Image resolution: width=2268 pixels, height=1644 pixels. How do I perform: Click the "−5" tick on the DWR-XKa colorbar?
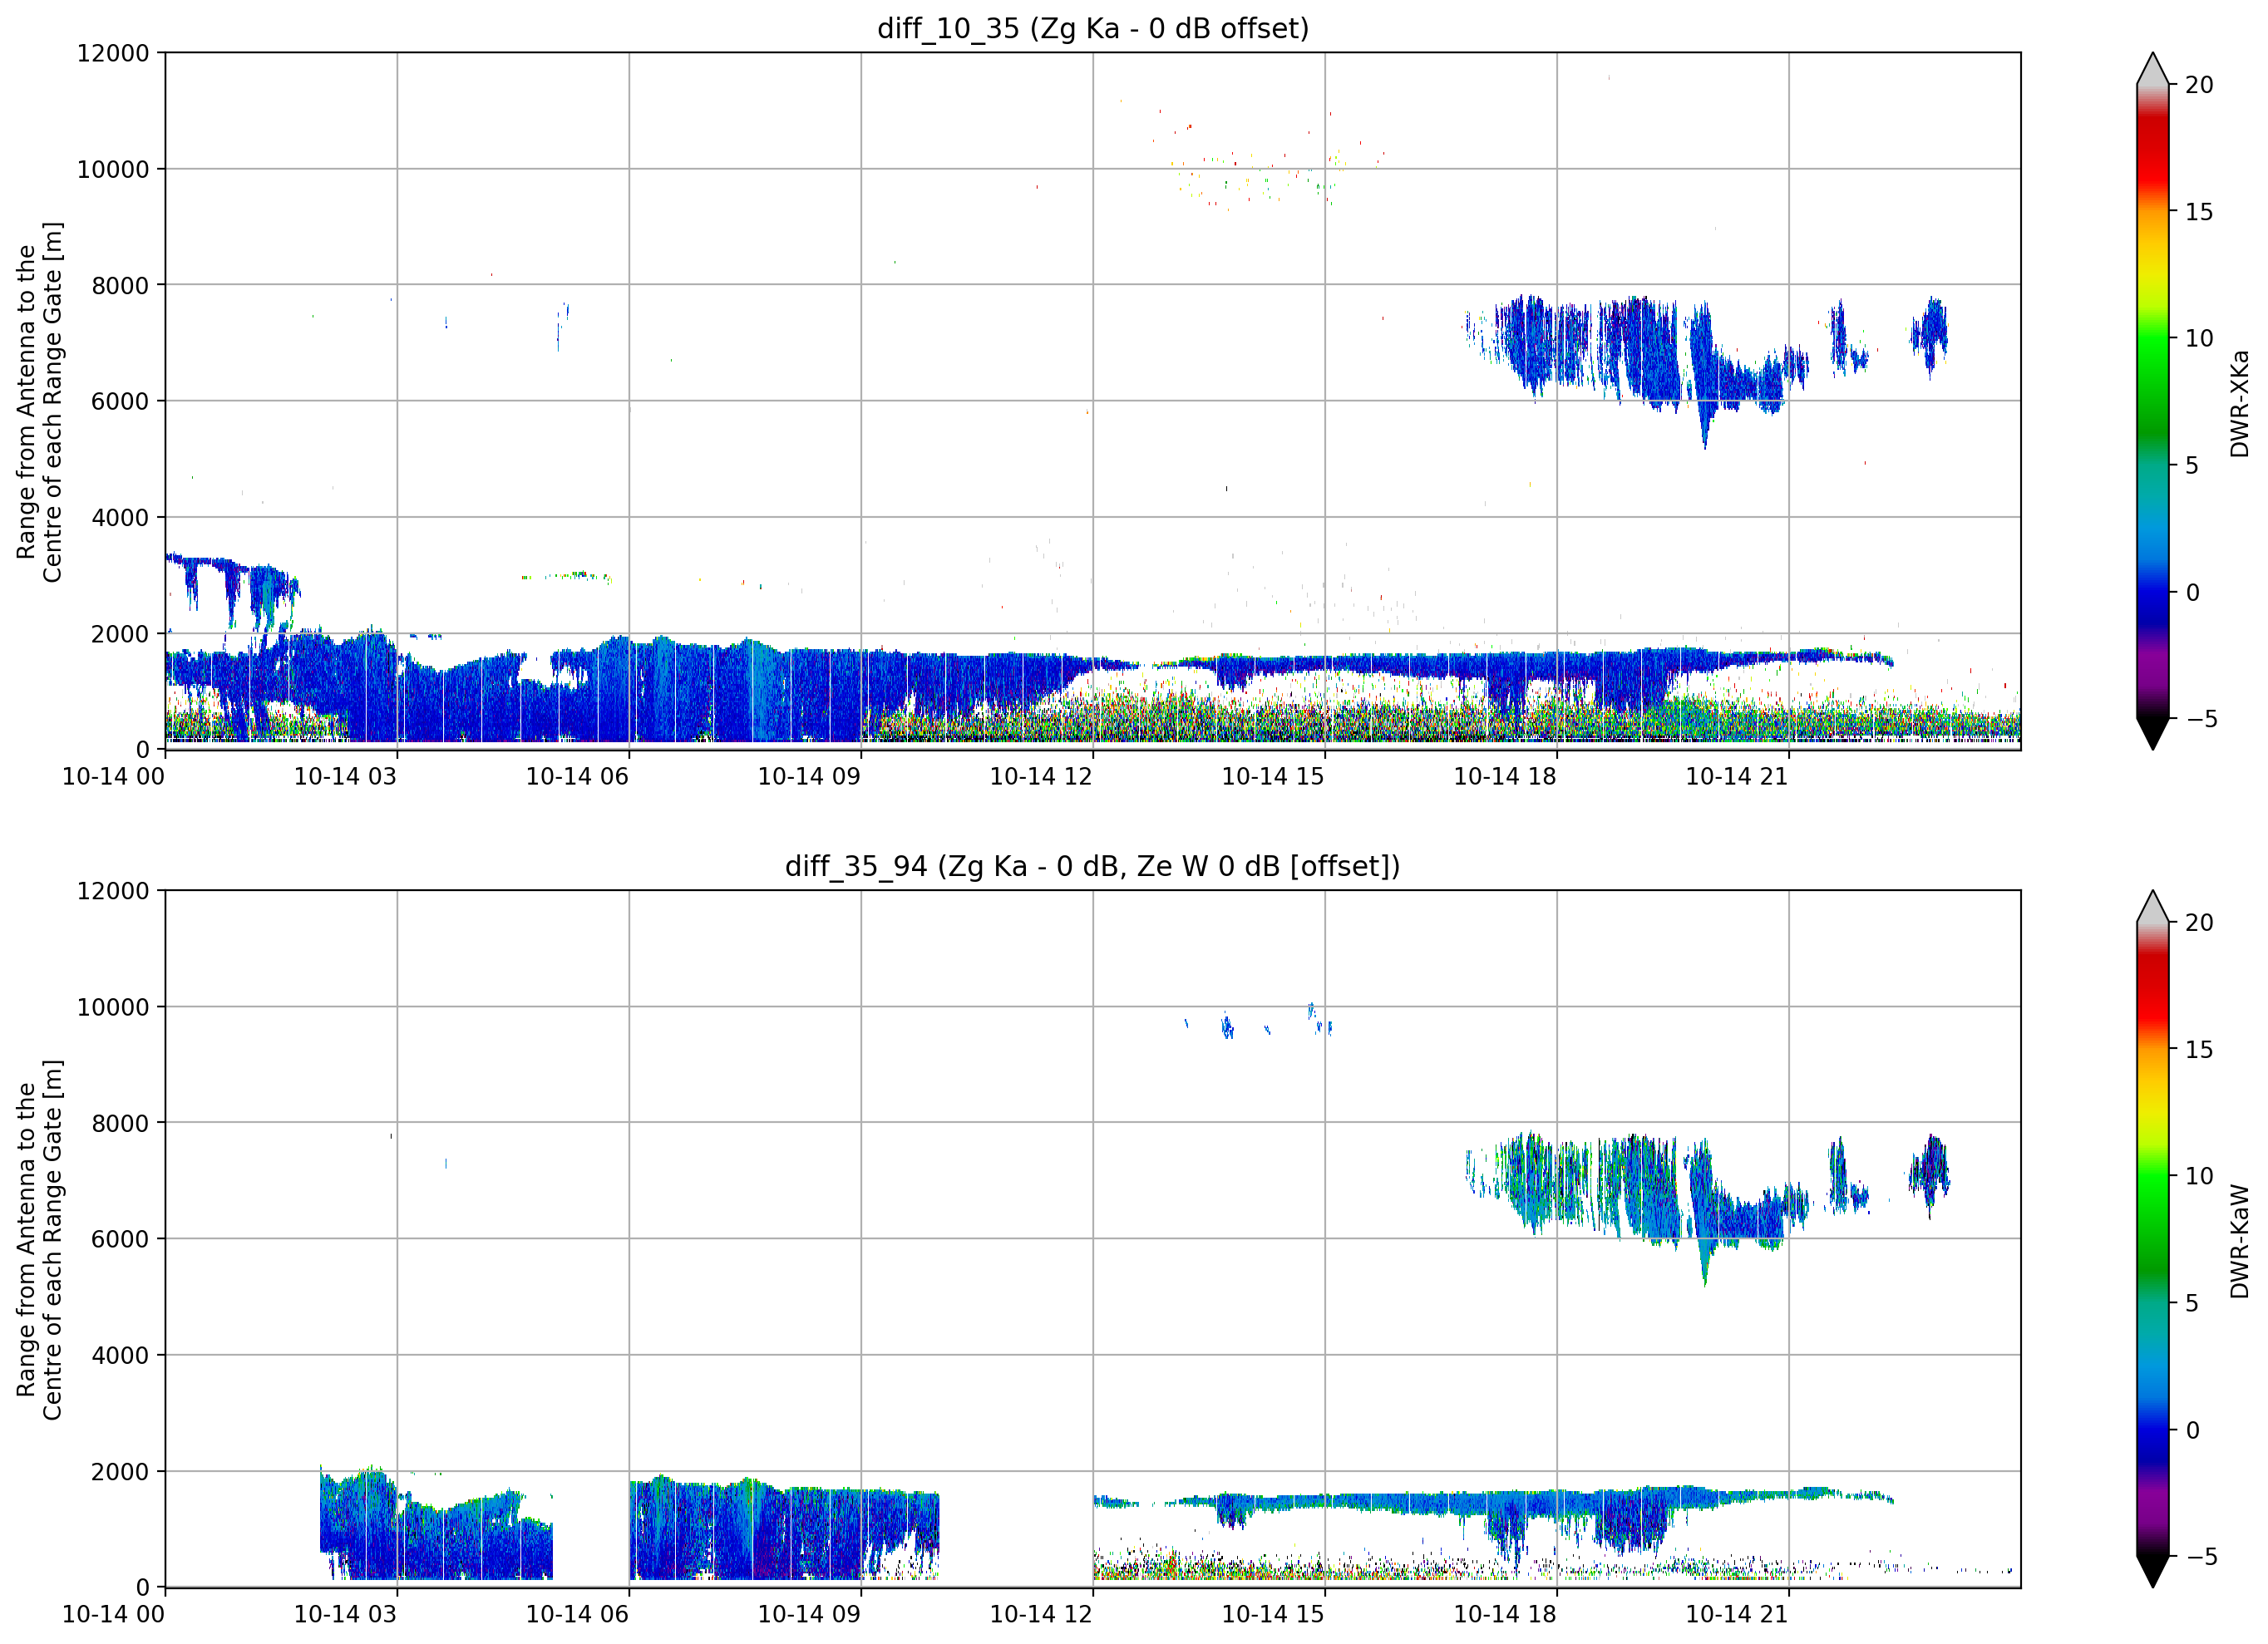(x=2201, y=719)
